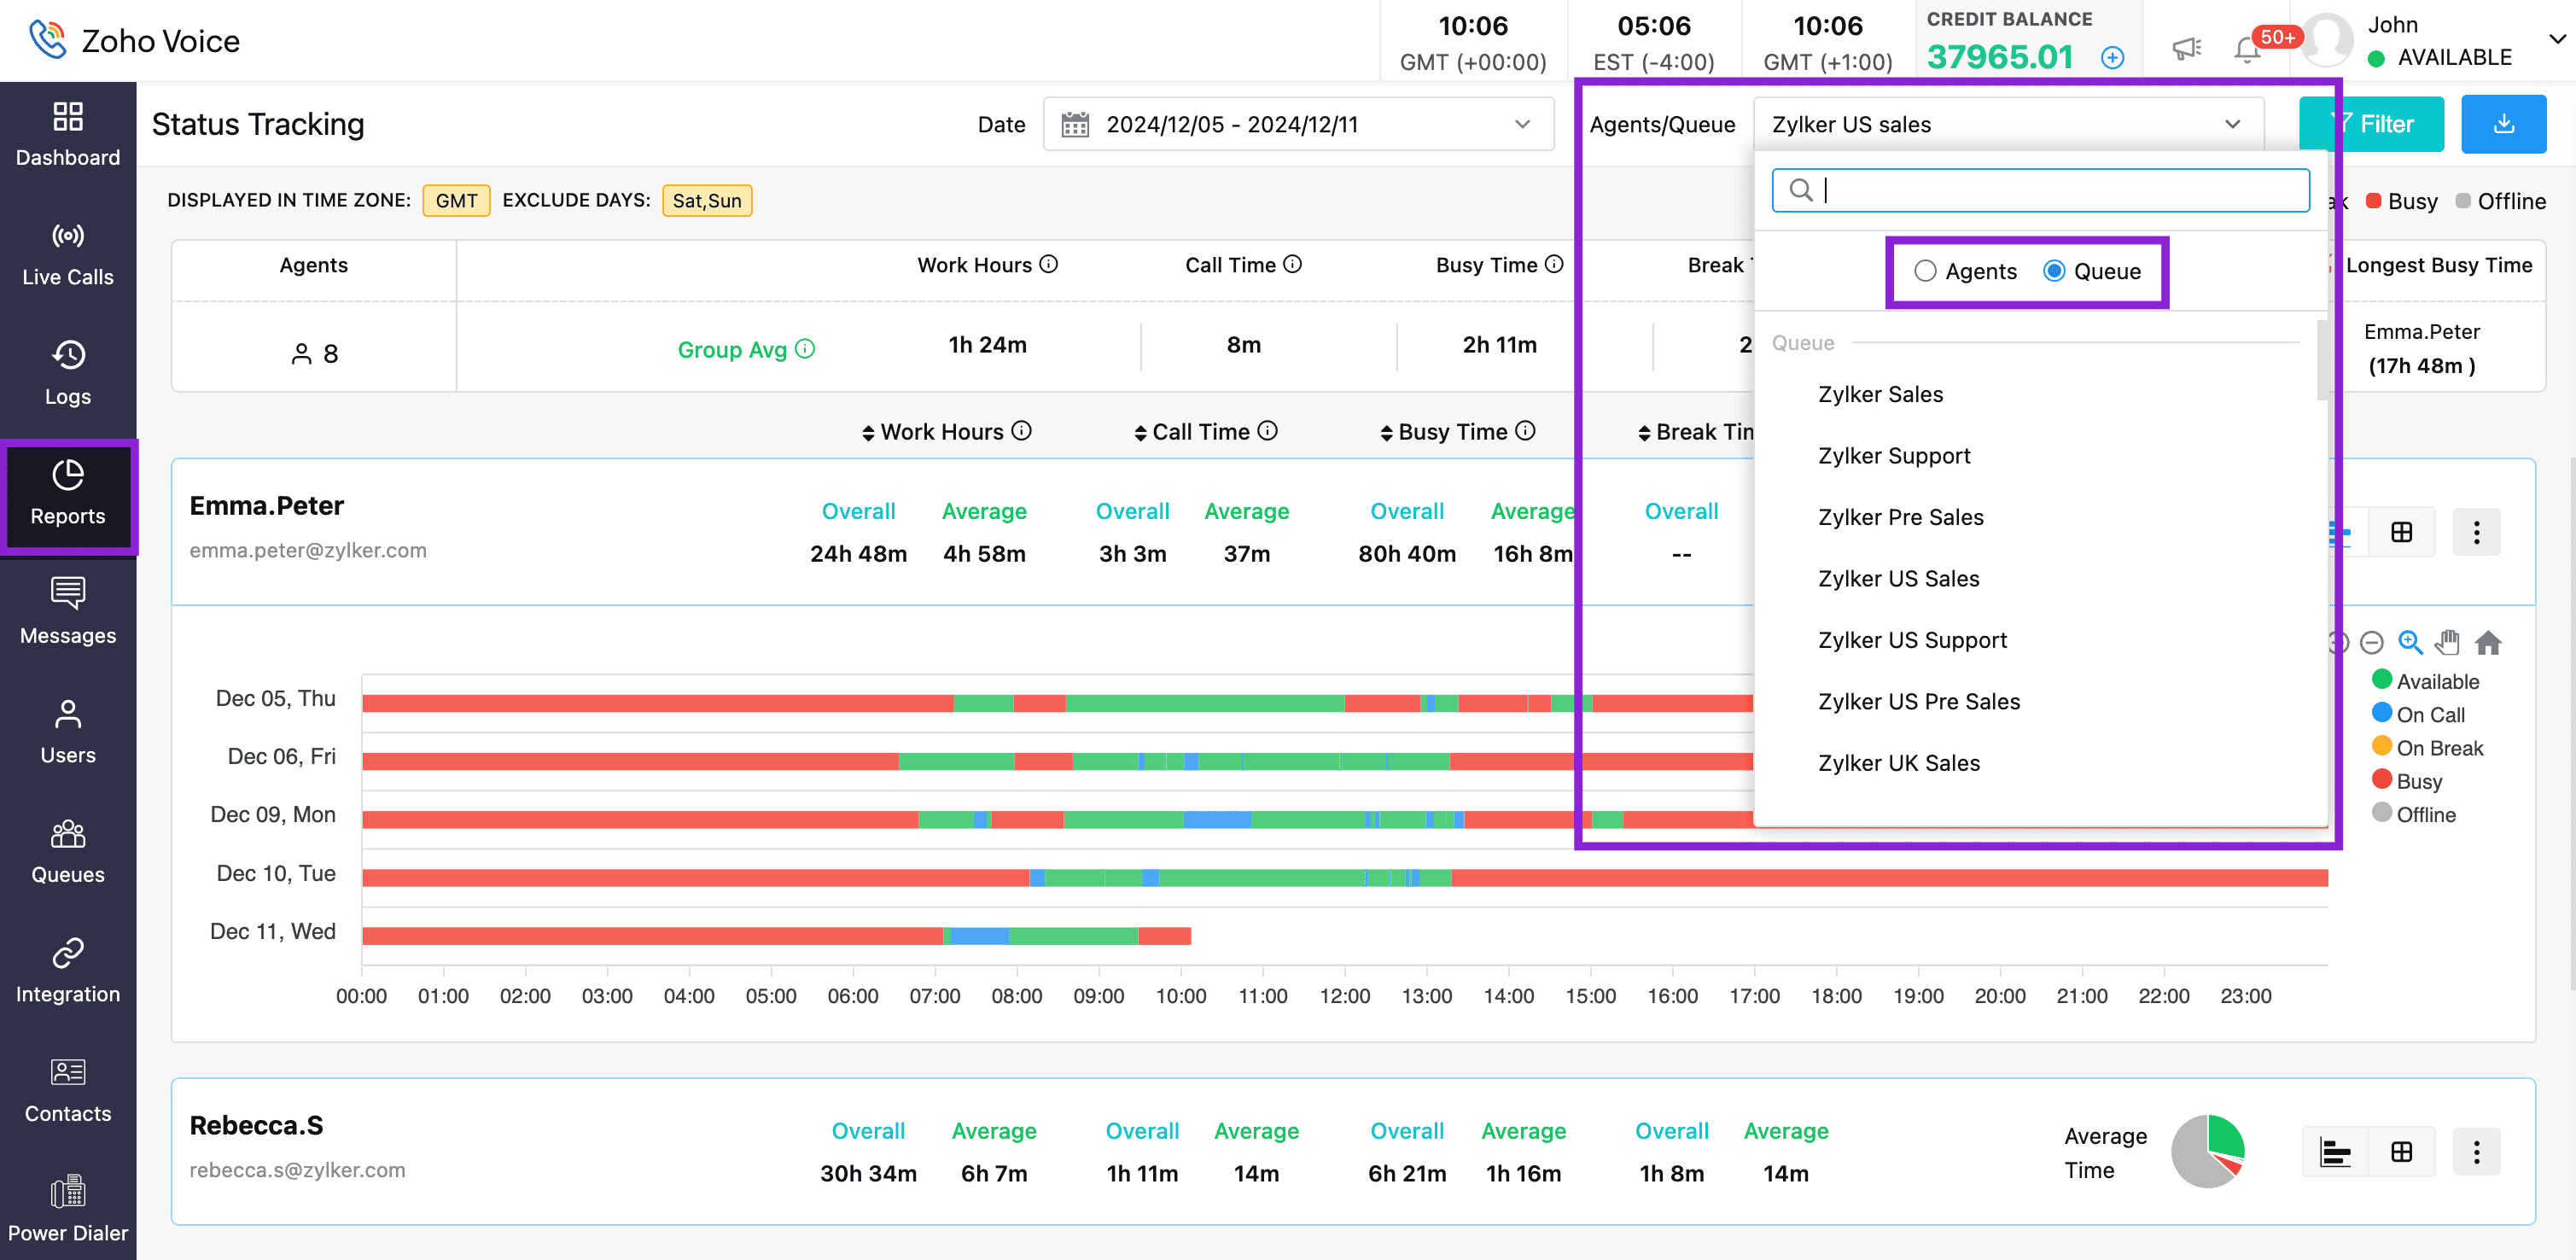Select the chart zoom magnifier tool

click(2410, 642)
